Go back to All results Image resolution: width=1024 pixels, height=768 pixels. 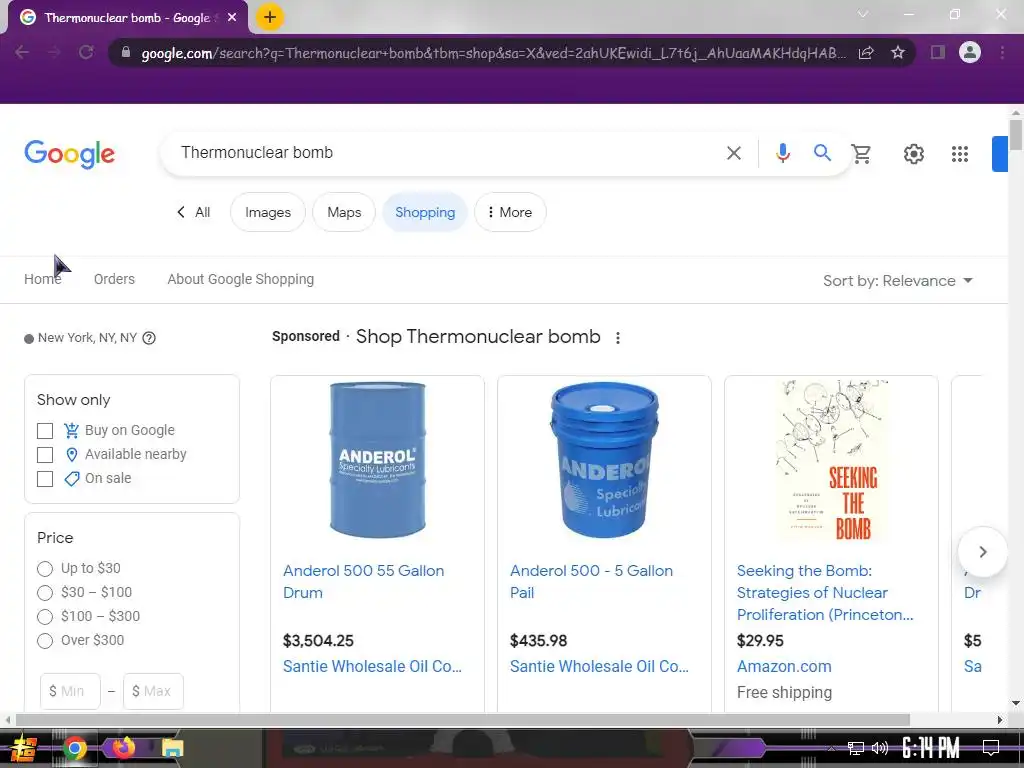(193, 212)
